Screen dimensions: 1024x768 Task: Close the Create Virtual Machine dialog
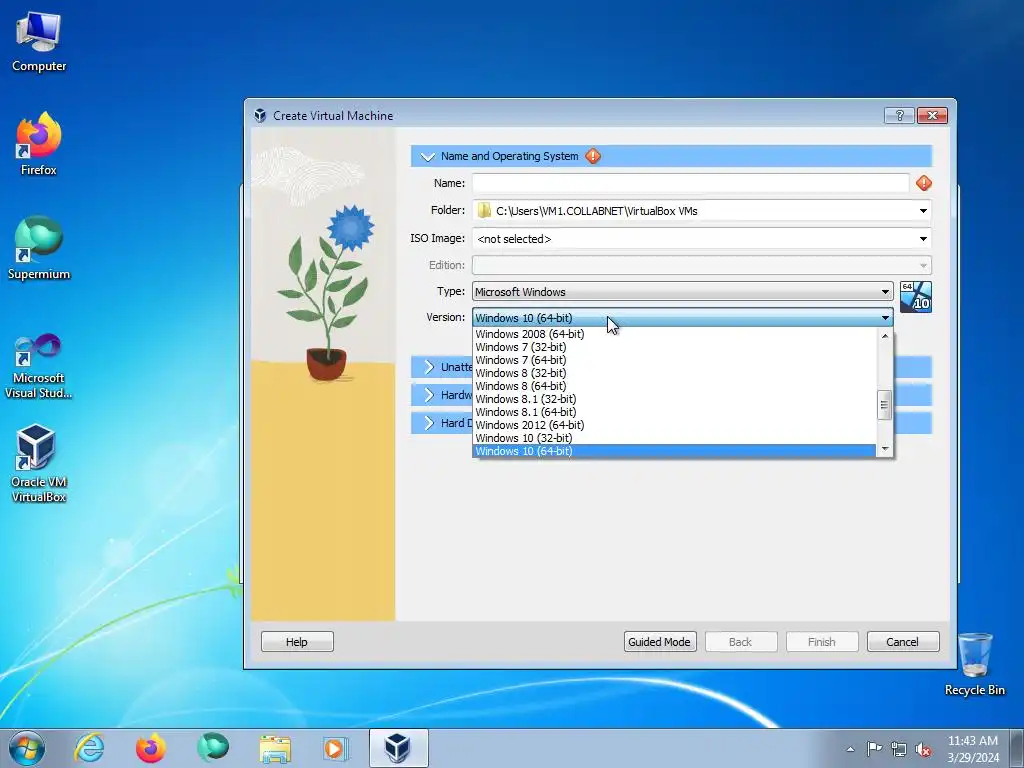(x=932, y=116)
